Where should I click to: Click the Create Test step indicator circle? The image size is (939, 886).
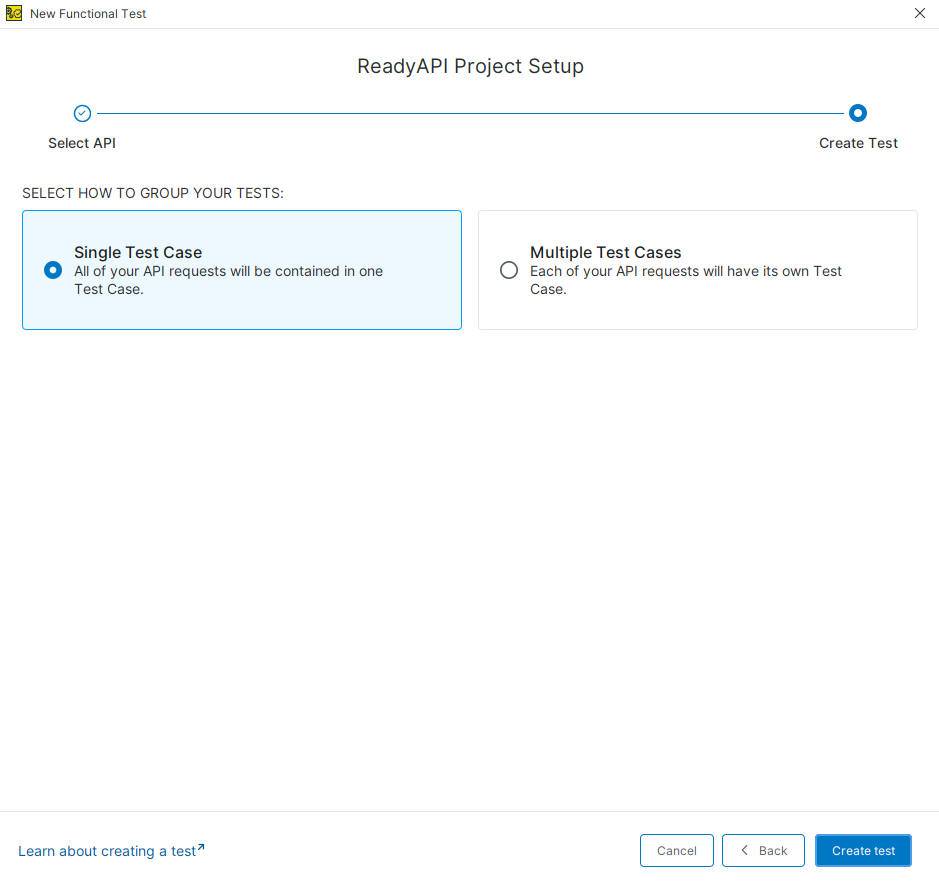click(x=858, y=113)
